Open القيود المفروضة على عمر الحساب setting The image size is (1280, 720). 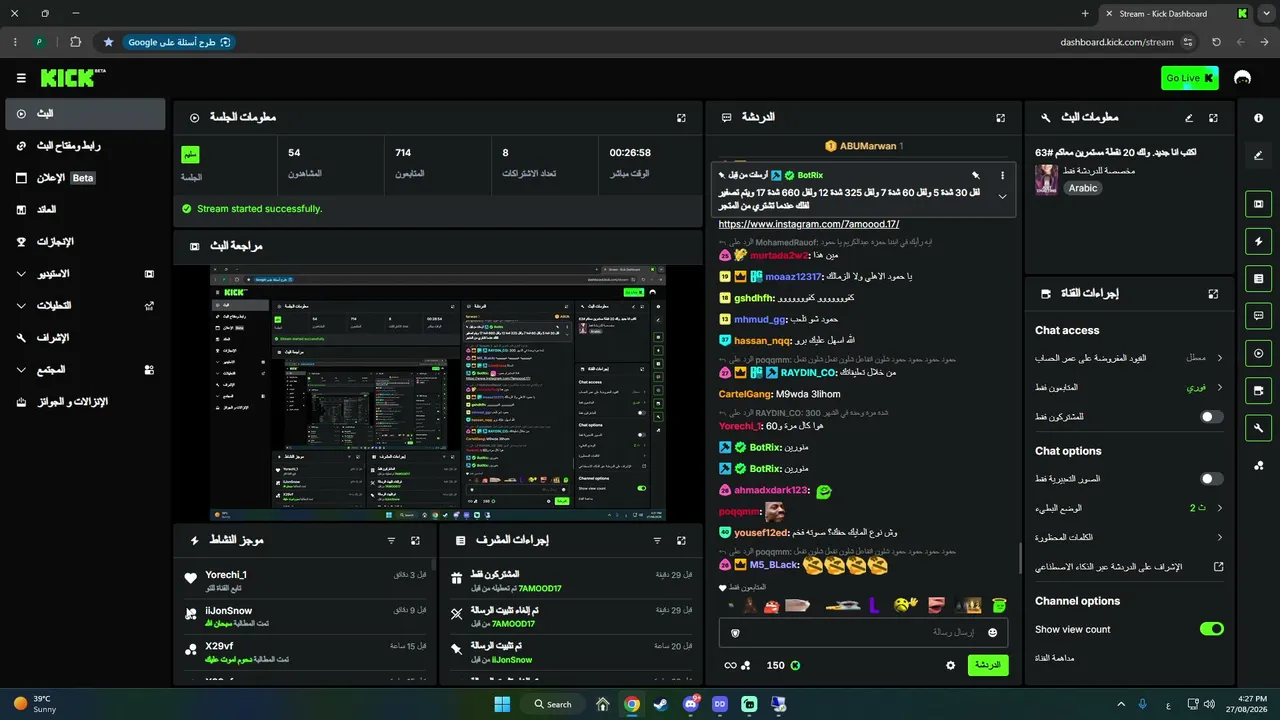[1129, 357]
